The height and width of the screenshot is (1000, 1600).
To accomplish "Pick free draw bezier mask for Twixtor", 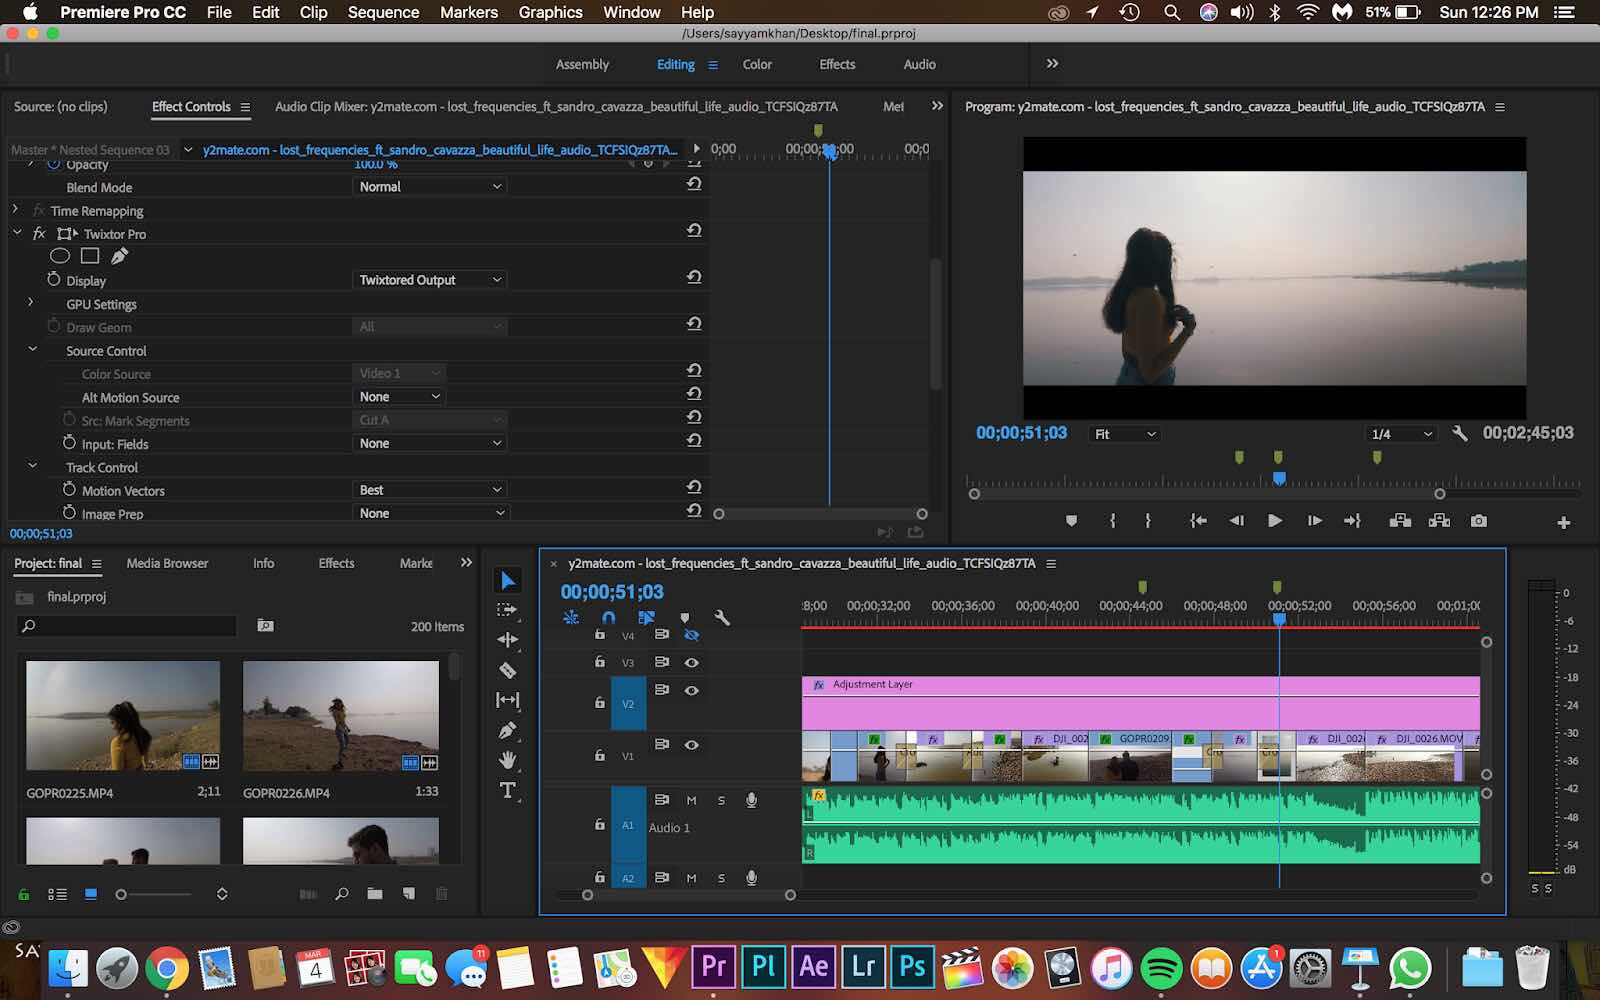I will [x=119, y=257].
